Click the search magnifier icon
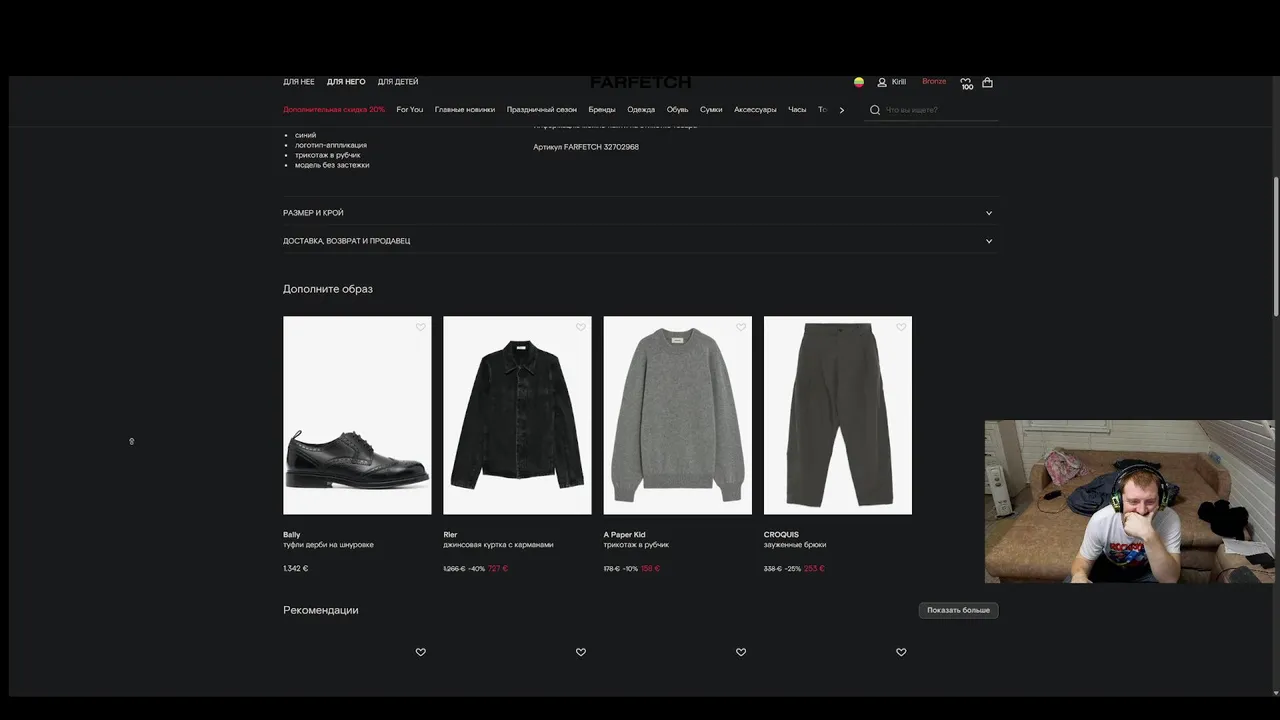This screenshot has width=1280, height=720. click(875, 110)
